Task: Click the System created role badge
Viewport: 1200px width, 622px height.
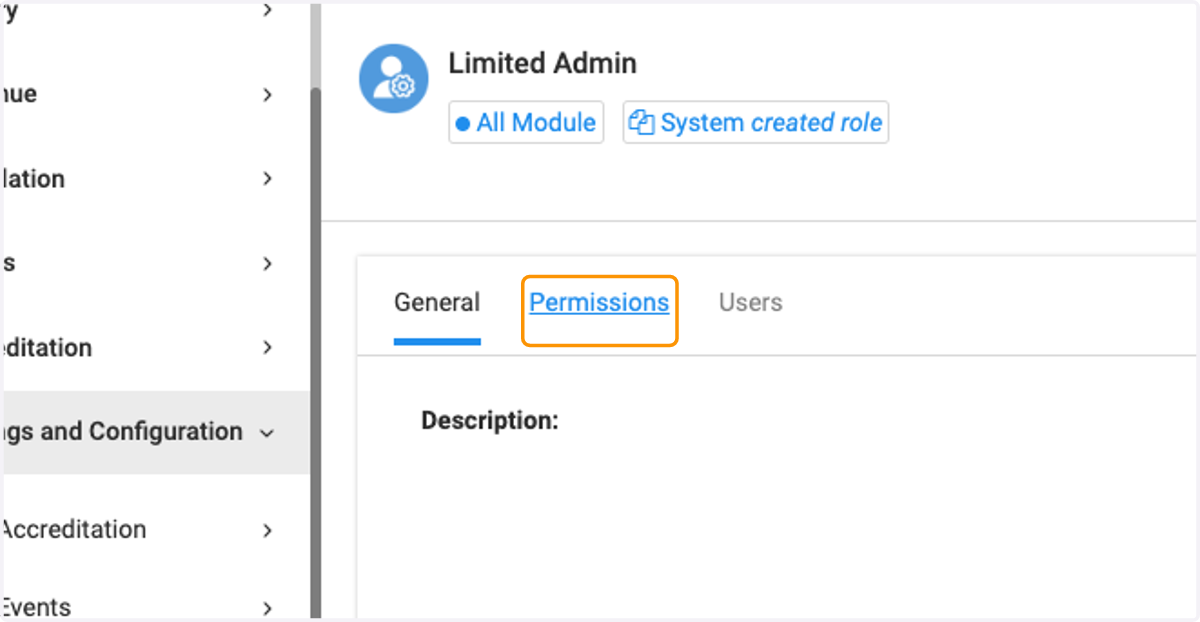Action: pyautogui.click(x=756, y=122)
